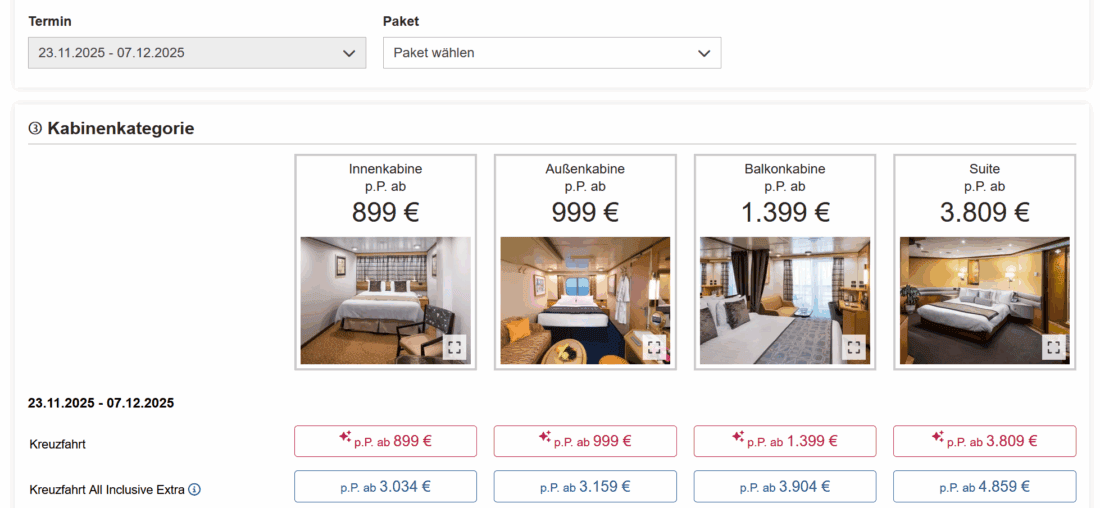Click the chevron arrow in the Paket field
Viewport: 1100px width, 508px height.
[x=703, y=53]
